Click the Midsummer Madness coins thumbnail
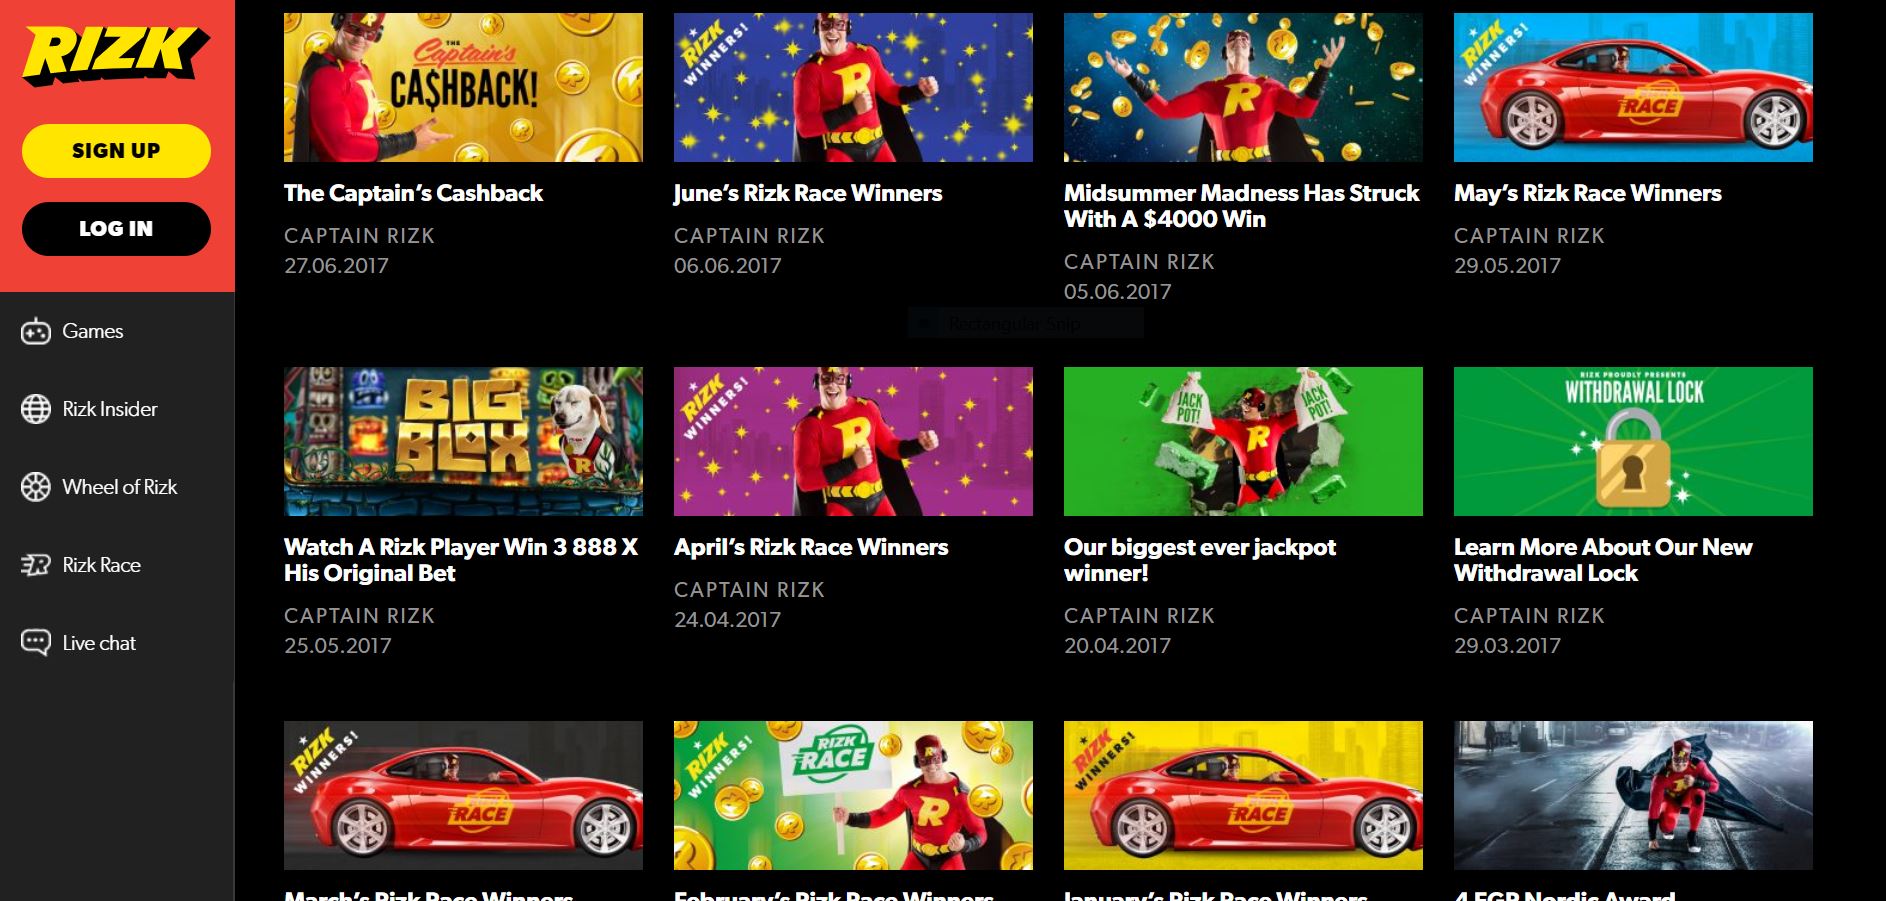 point(1243,87)
